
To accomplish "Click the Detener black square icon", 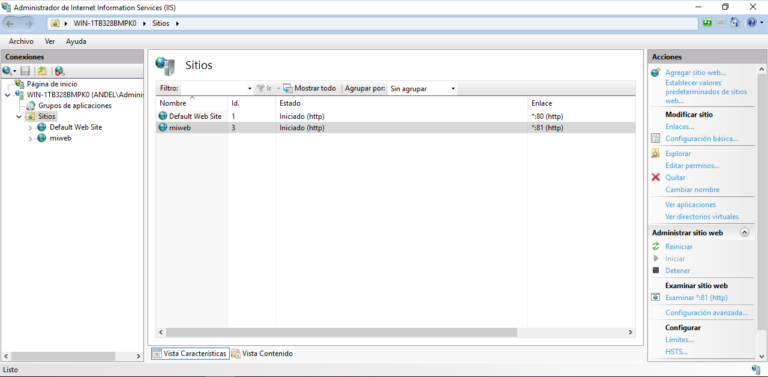I will pos(656,270).
